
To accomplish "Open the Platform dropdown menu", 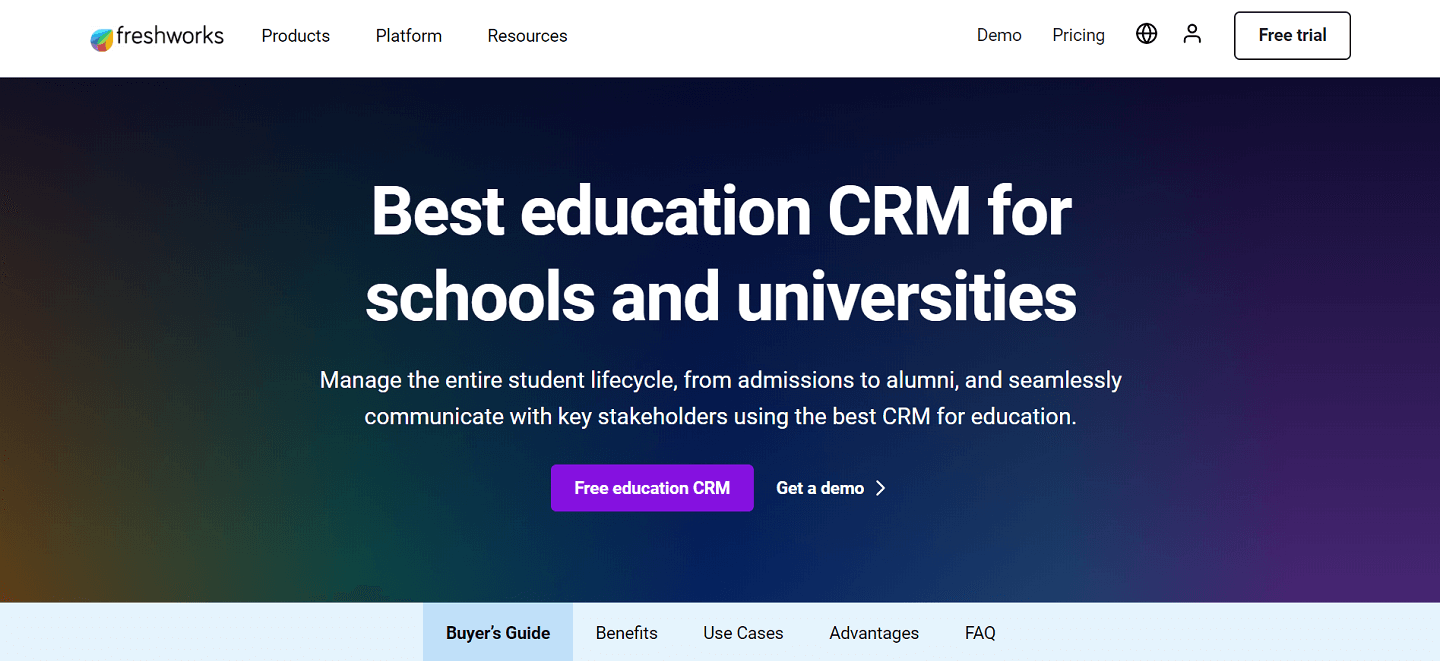I will (408, 35).
